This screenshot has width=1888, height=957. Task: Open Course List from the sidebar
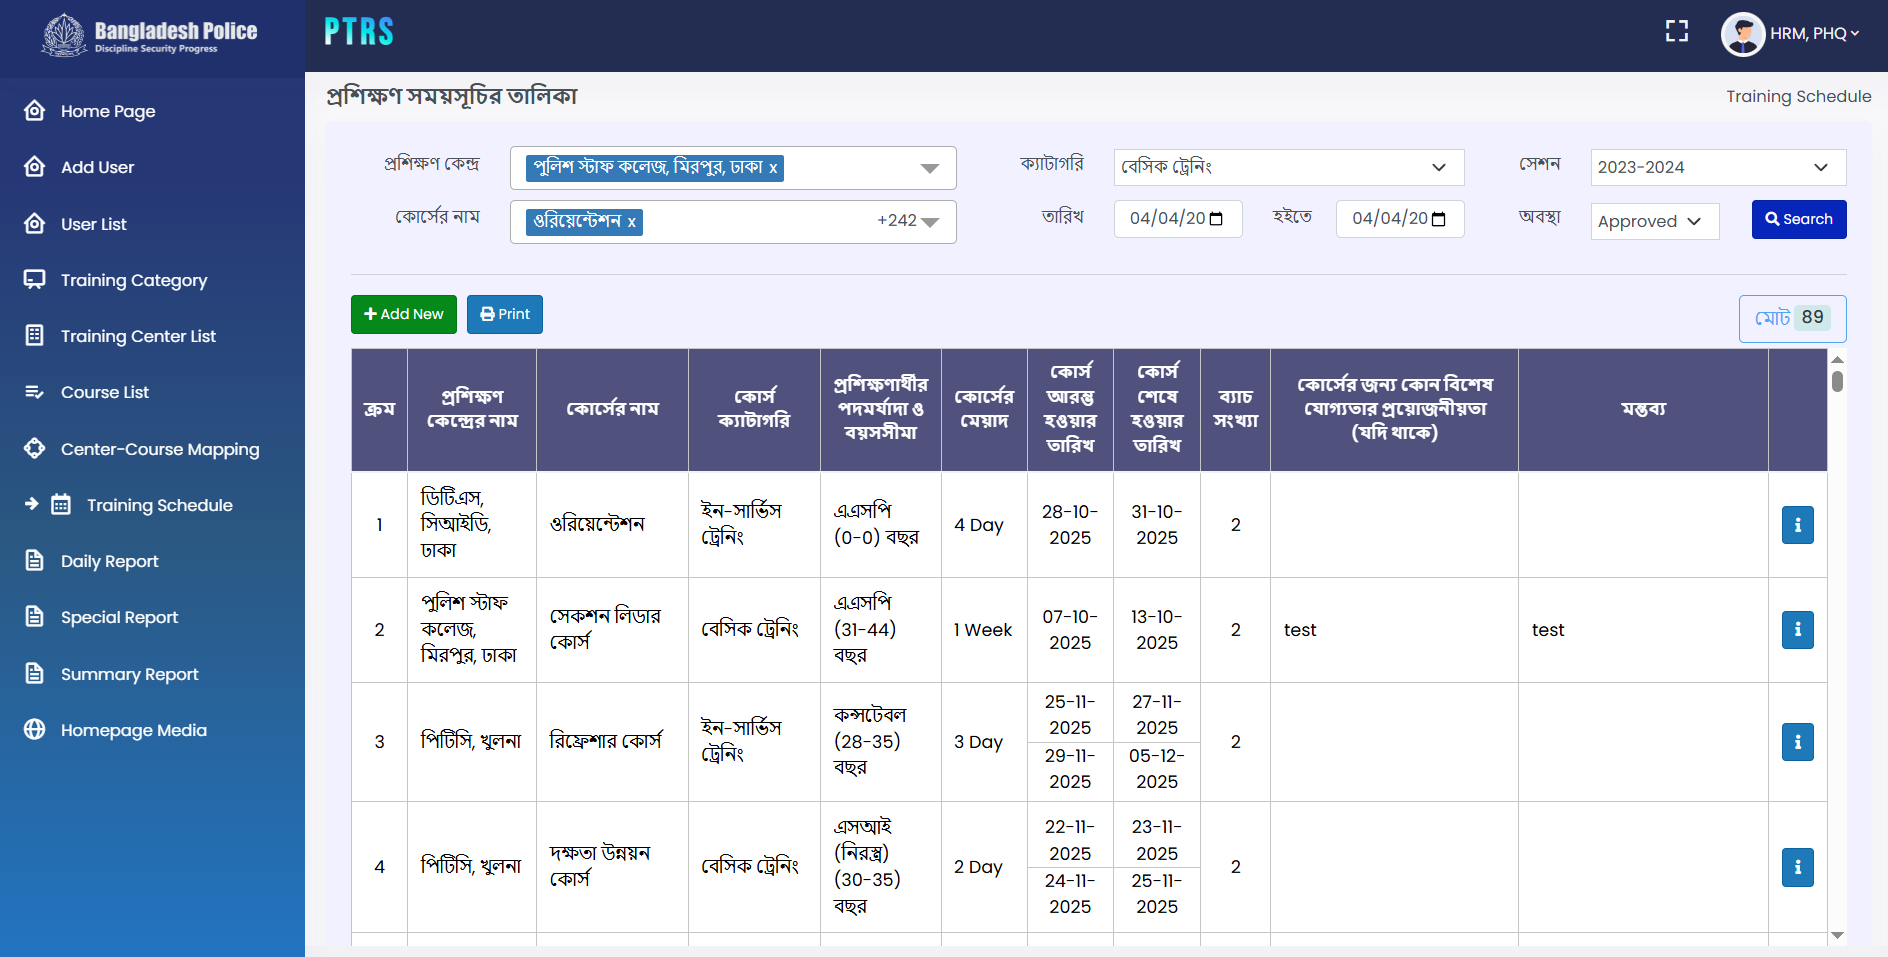(x=104, y=392)
